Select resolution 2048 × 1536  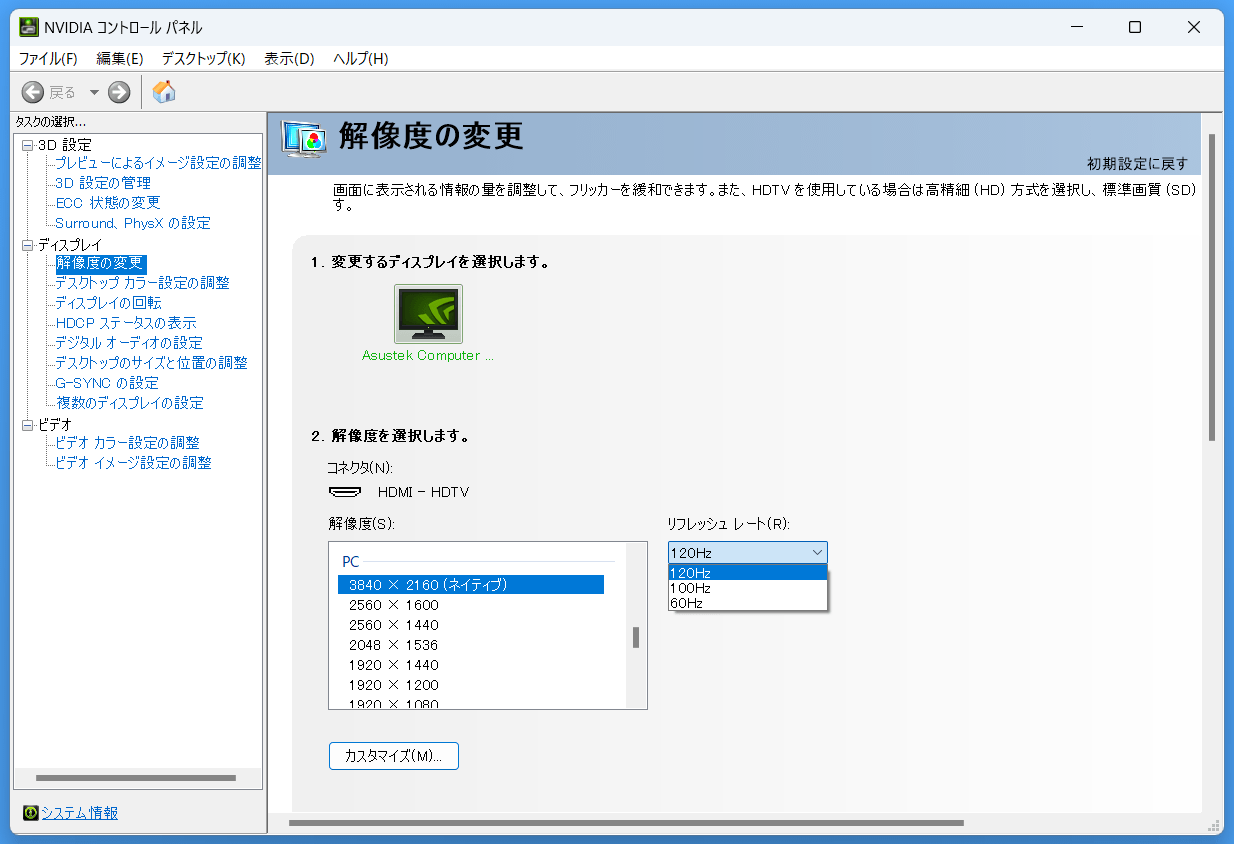pyautogui.click(x=471, y=645)
